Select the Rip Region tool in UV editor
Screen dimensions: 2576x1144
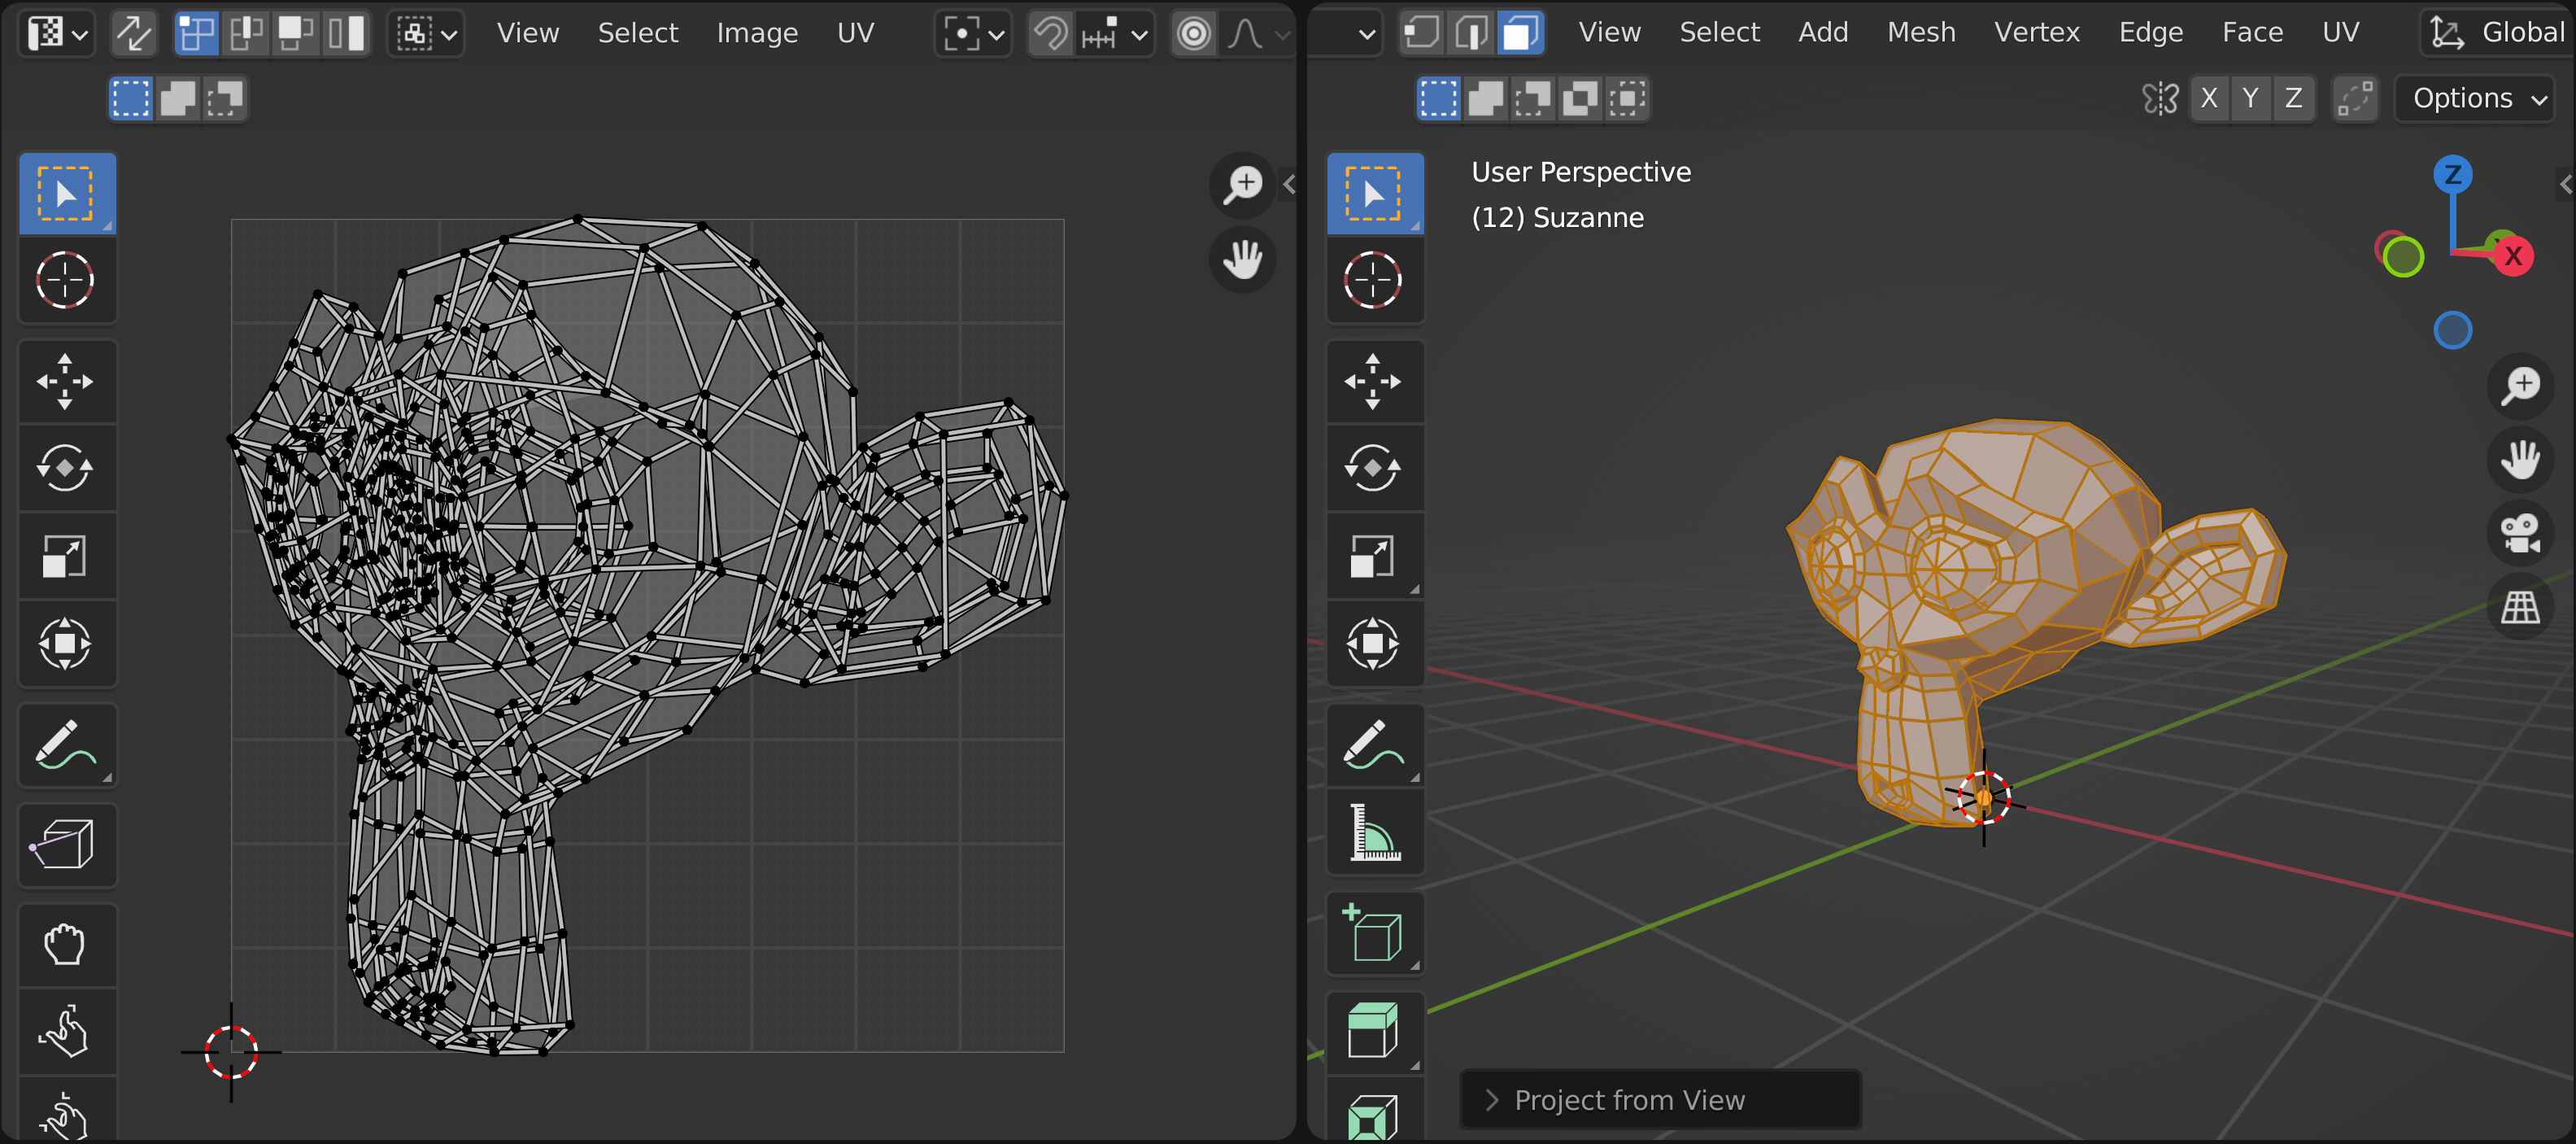coord(66,845)
